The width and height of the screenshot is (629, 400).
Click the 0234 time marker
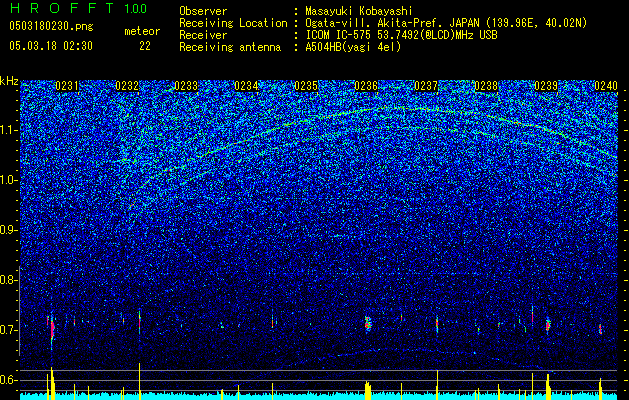click(246, 86)
